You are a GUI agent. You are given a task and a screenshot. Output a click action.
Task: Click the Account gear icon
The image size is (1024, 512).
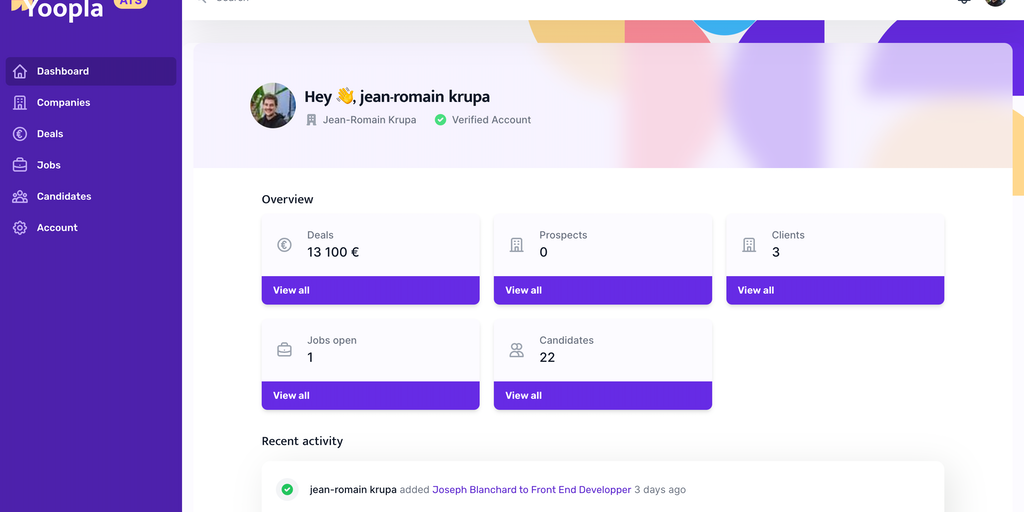(20, 228)
